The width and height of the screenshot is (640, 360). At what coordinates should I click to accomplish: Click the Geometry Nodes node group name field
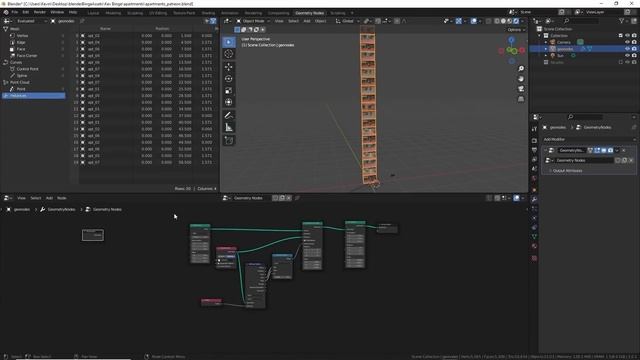[x=583, y=160]
